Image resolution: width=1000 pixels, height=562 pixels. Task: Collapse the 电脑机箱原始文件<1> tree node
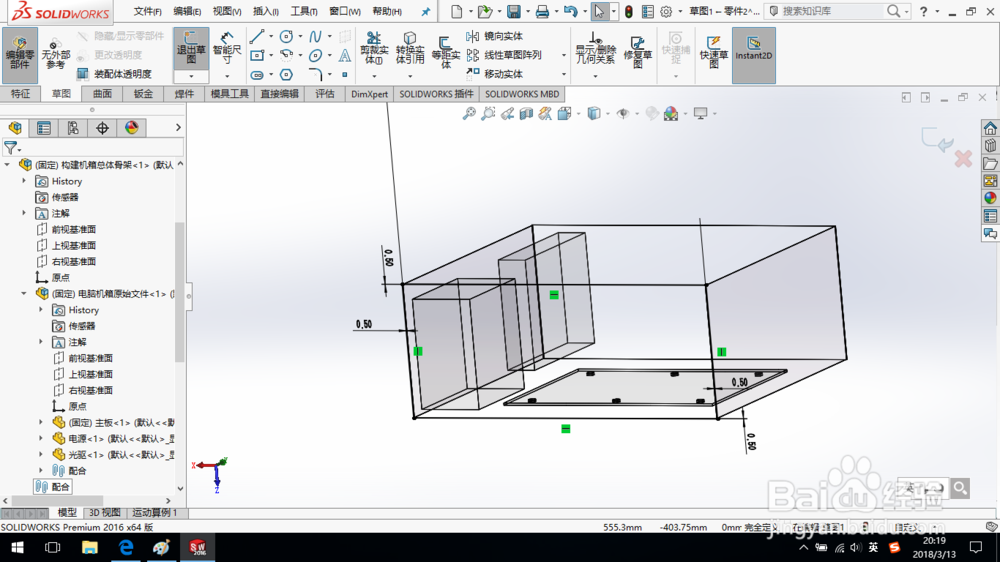(x=24, y=293)
